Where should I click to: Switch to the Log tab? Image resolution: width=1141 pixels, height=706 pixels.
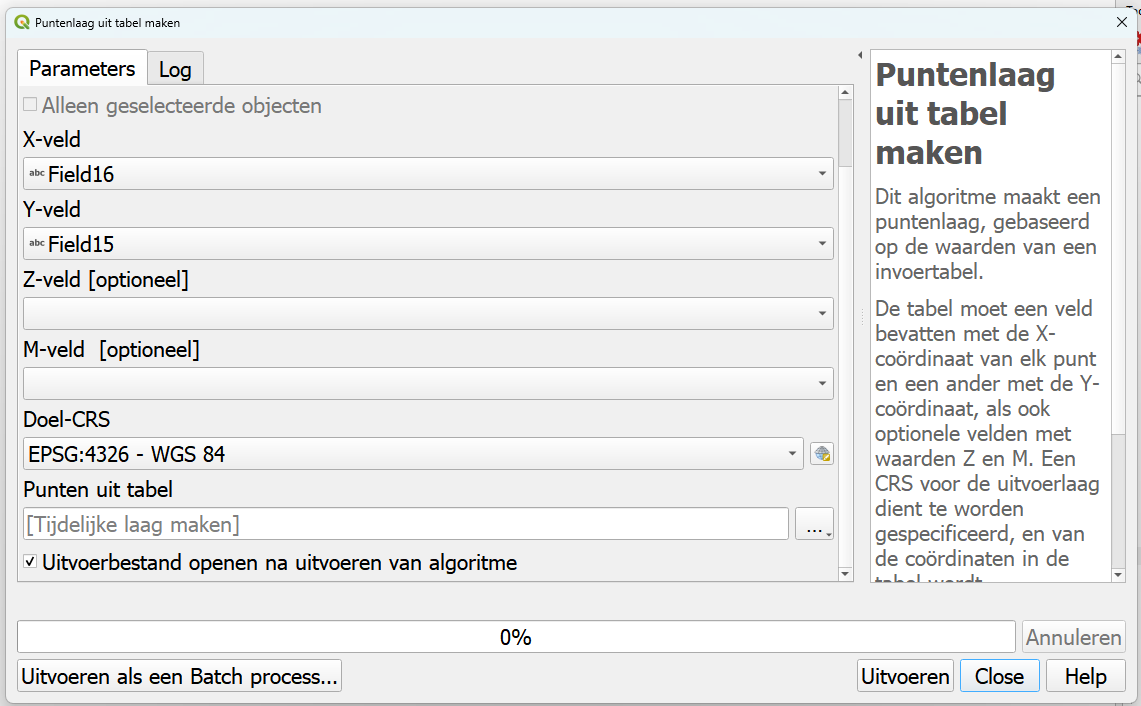[x=175, y=69]
